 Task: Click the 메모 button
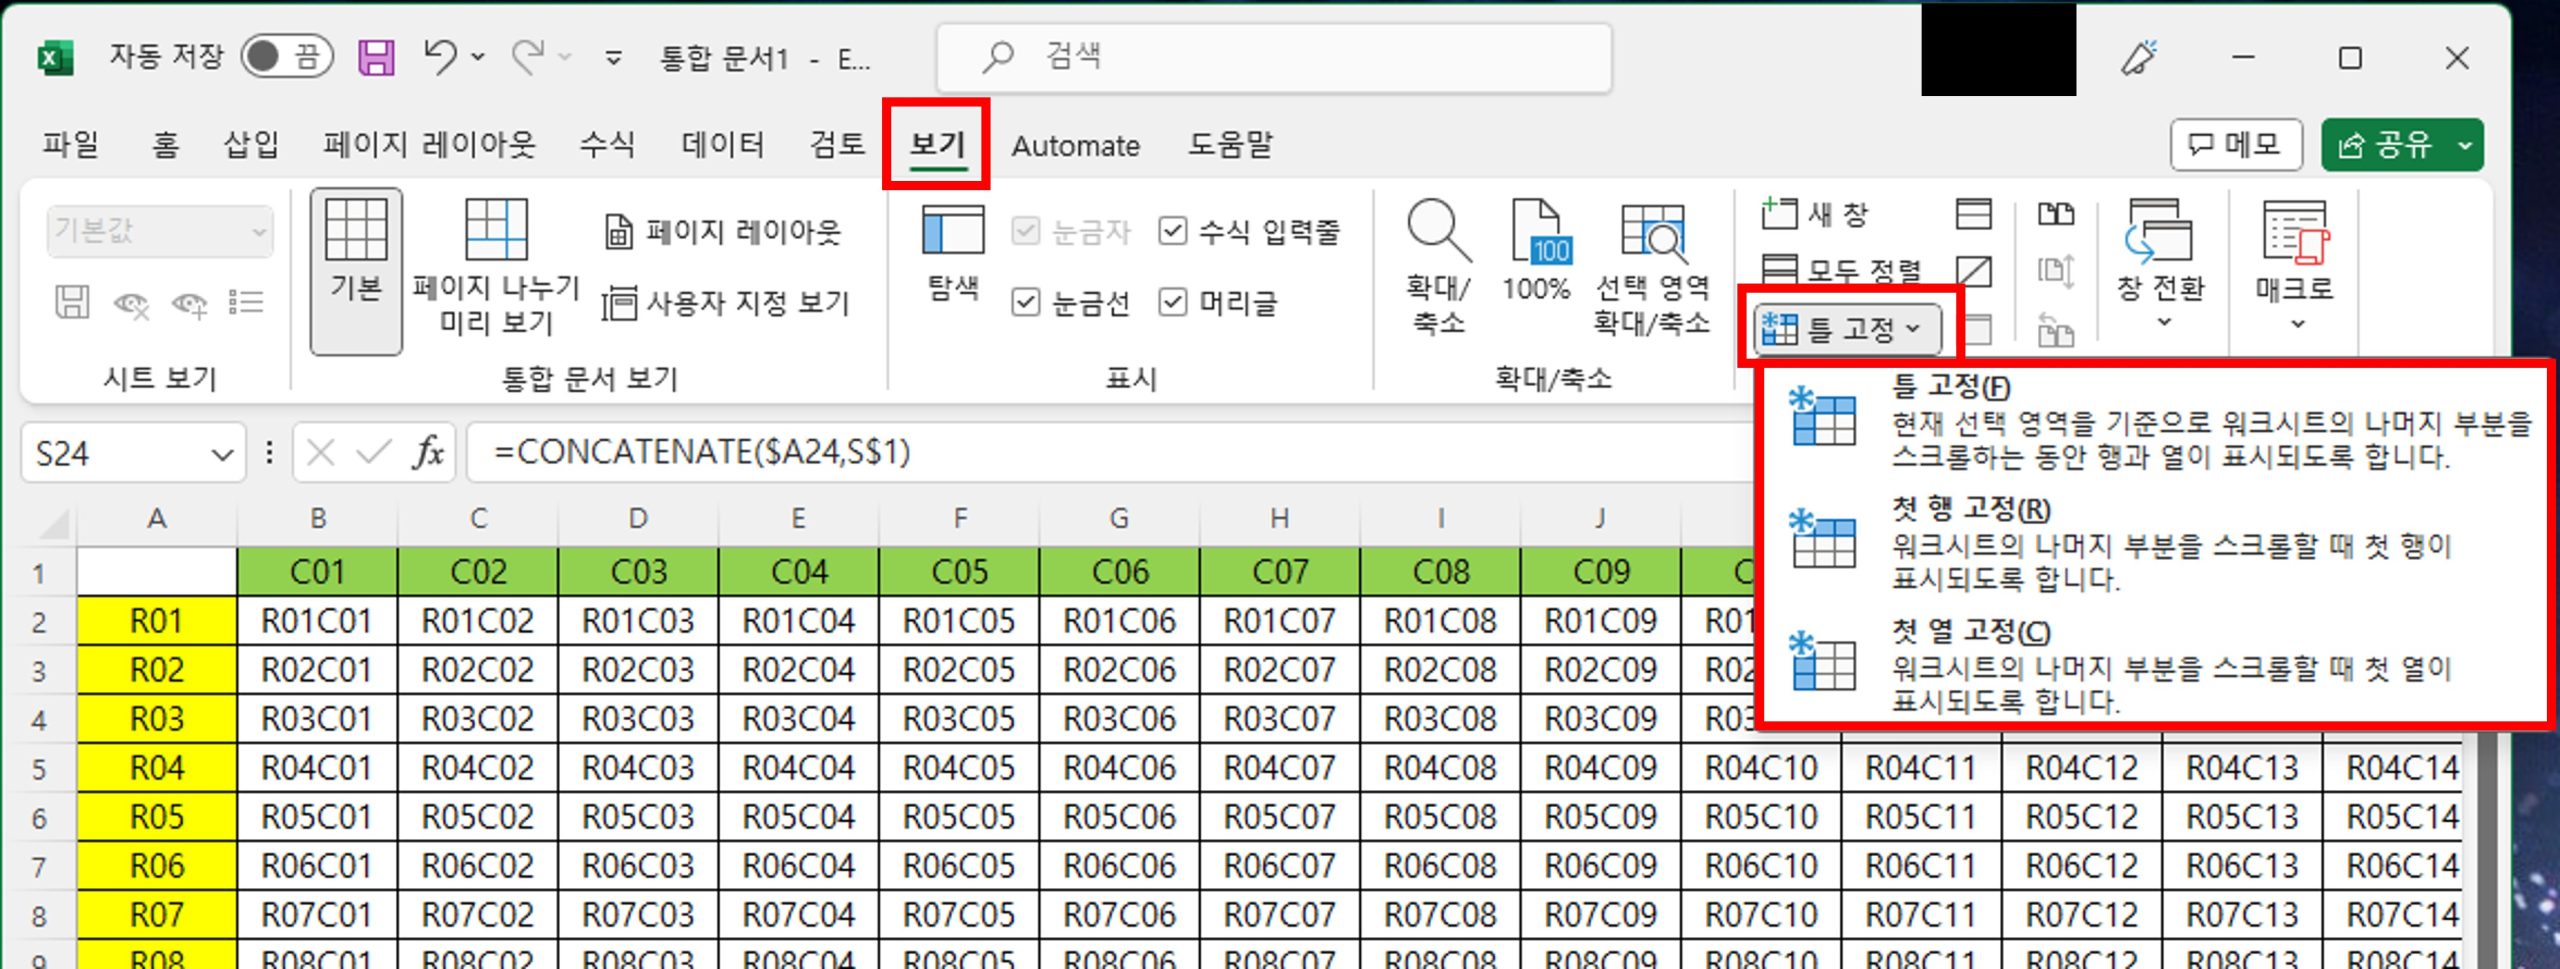(x=2236, y=145)
